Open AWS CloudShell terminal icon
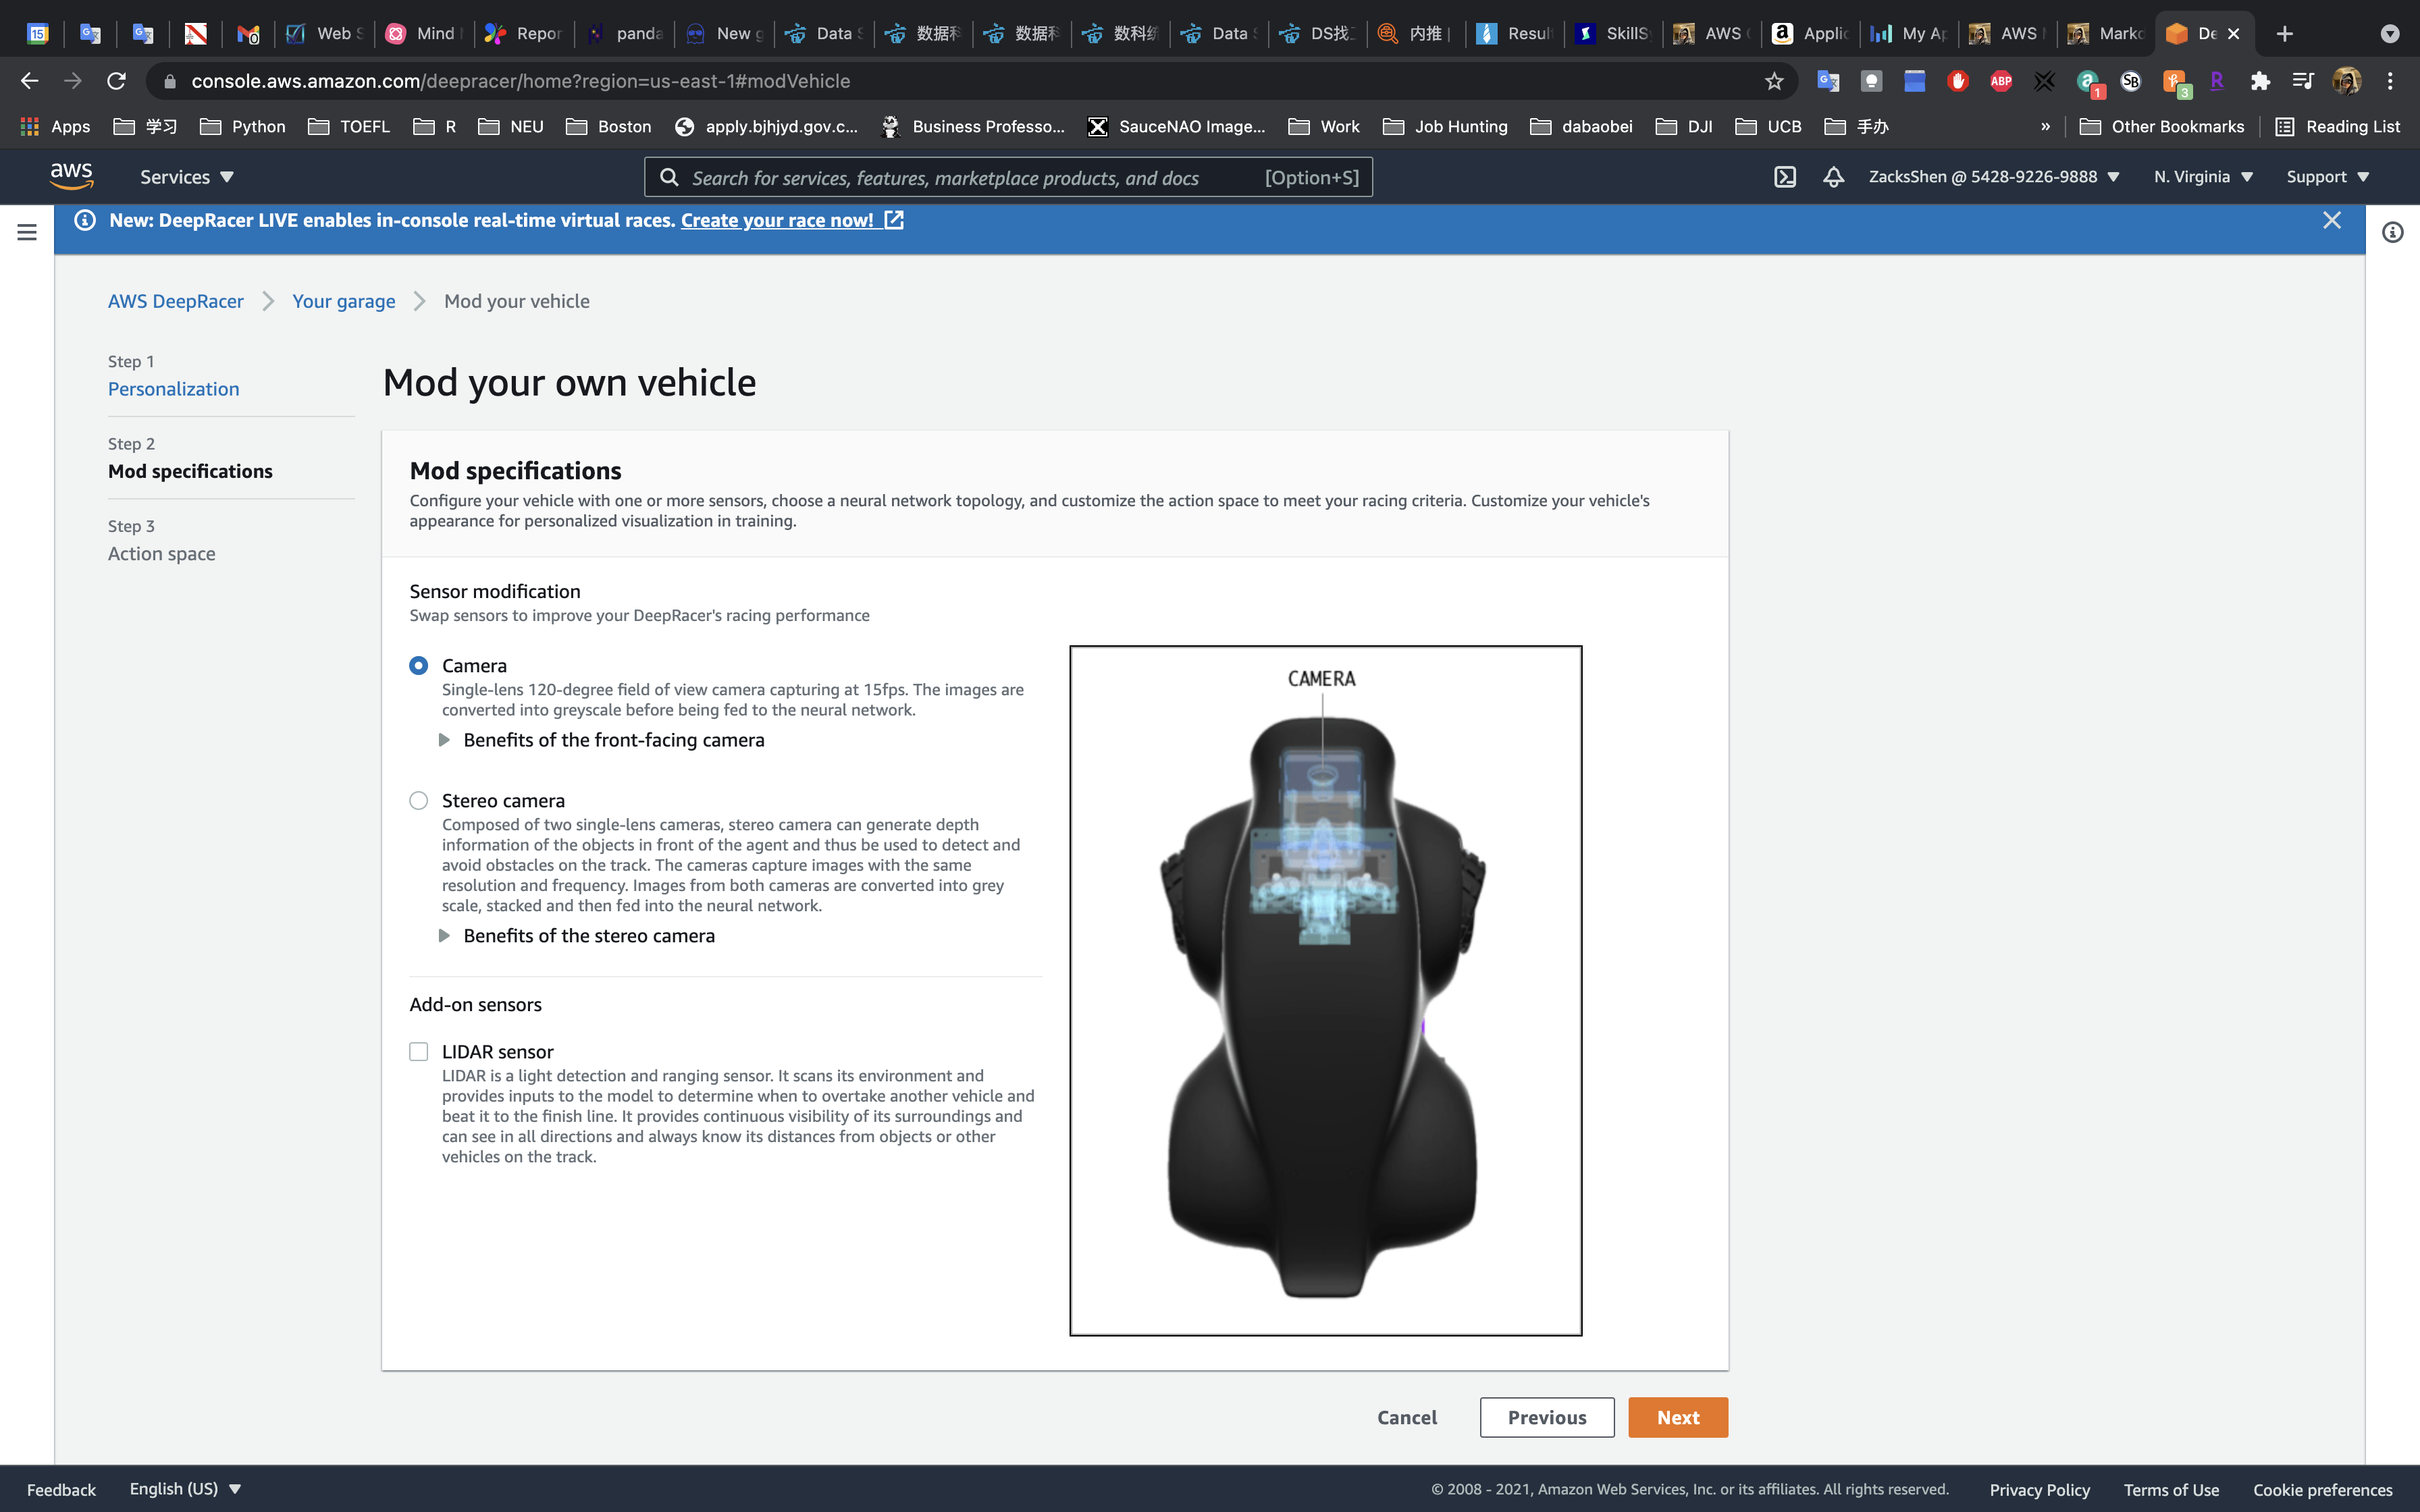This screenshot has width=2420, height=1512. click(x=1785, y=177)
